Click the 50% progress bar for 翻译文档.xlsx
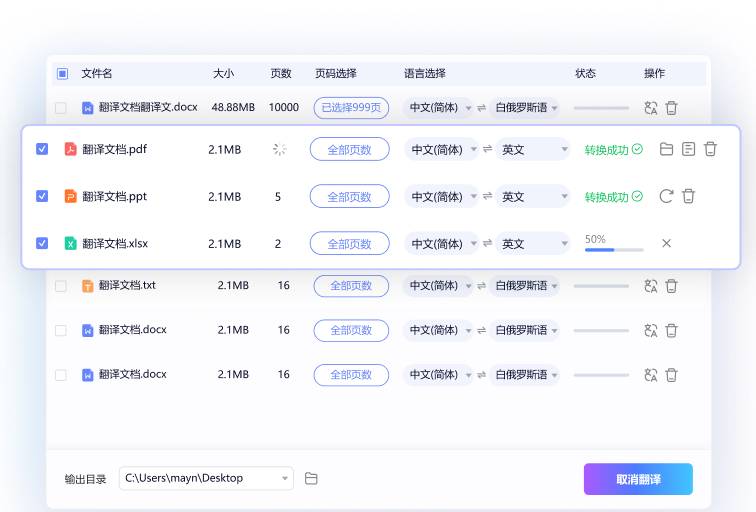Viewport: 756px width, 512px height. [614, 250]
